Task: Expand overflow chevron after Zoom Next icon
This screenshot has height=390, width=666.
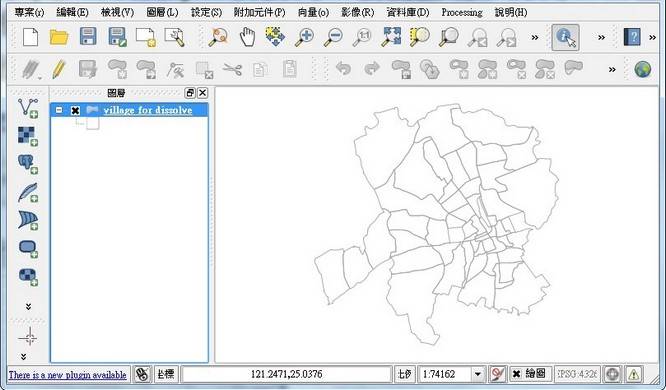Action: 535,37
